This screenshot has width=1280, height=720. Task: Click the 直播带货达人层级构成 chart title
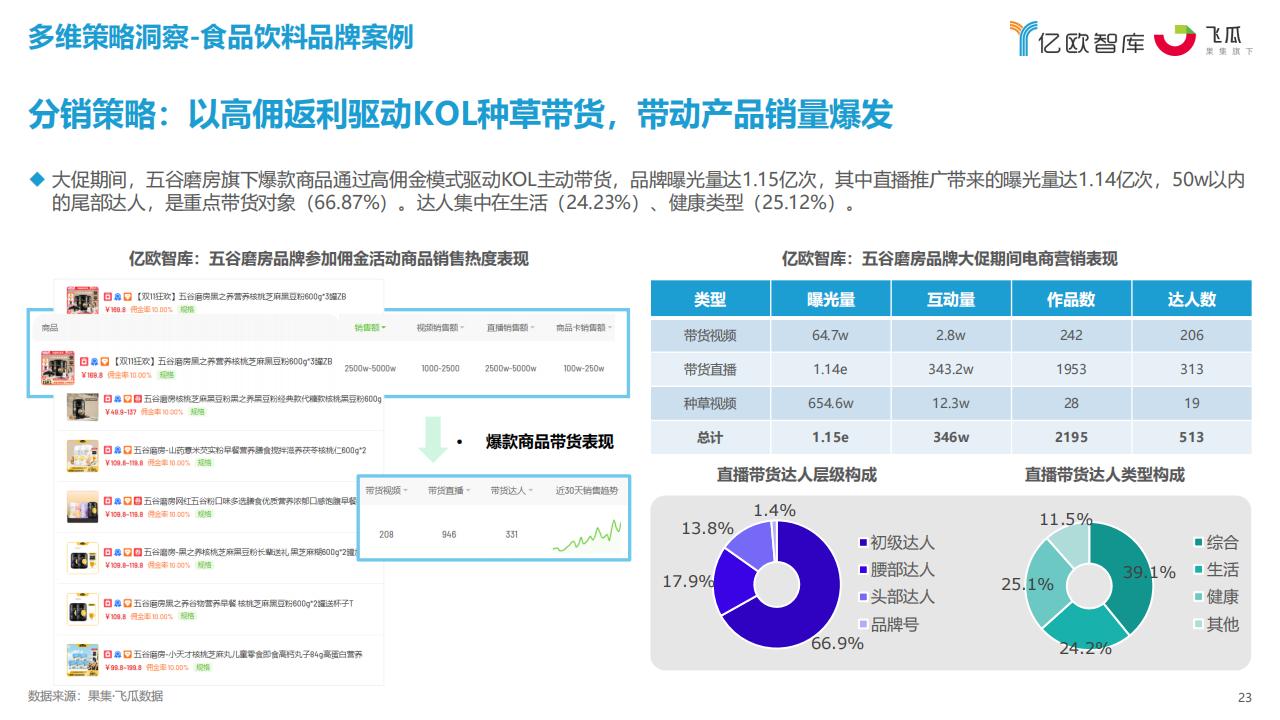coord(796,475)
